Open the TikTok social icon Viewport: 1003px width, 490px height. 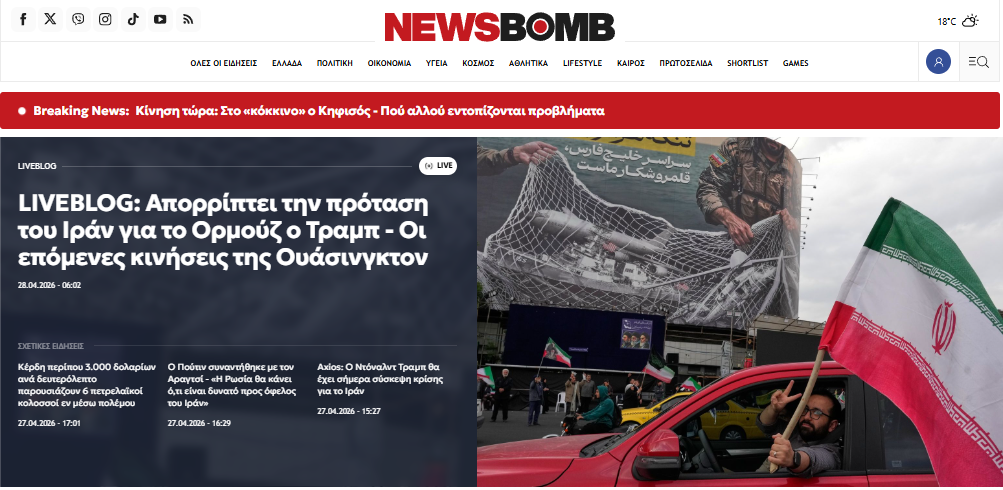133,20
